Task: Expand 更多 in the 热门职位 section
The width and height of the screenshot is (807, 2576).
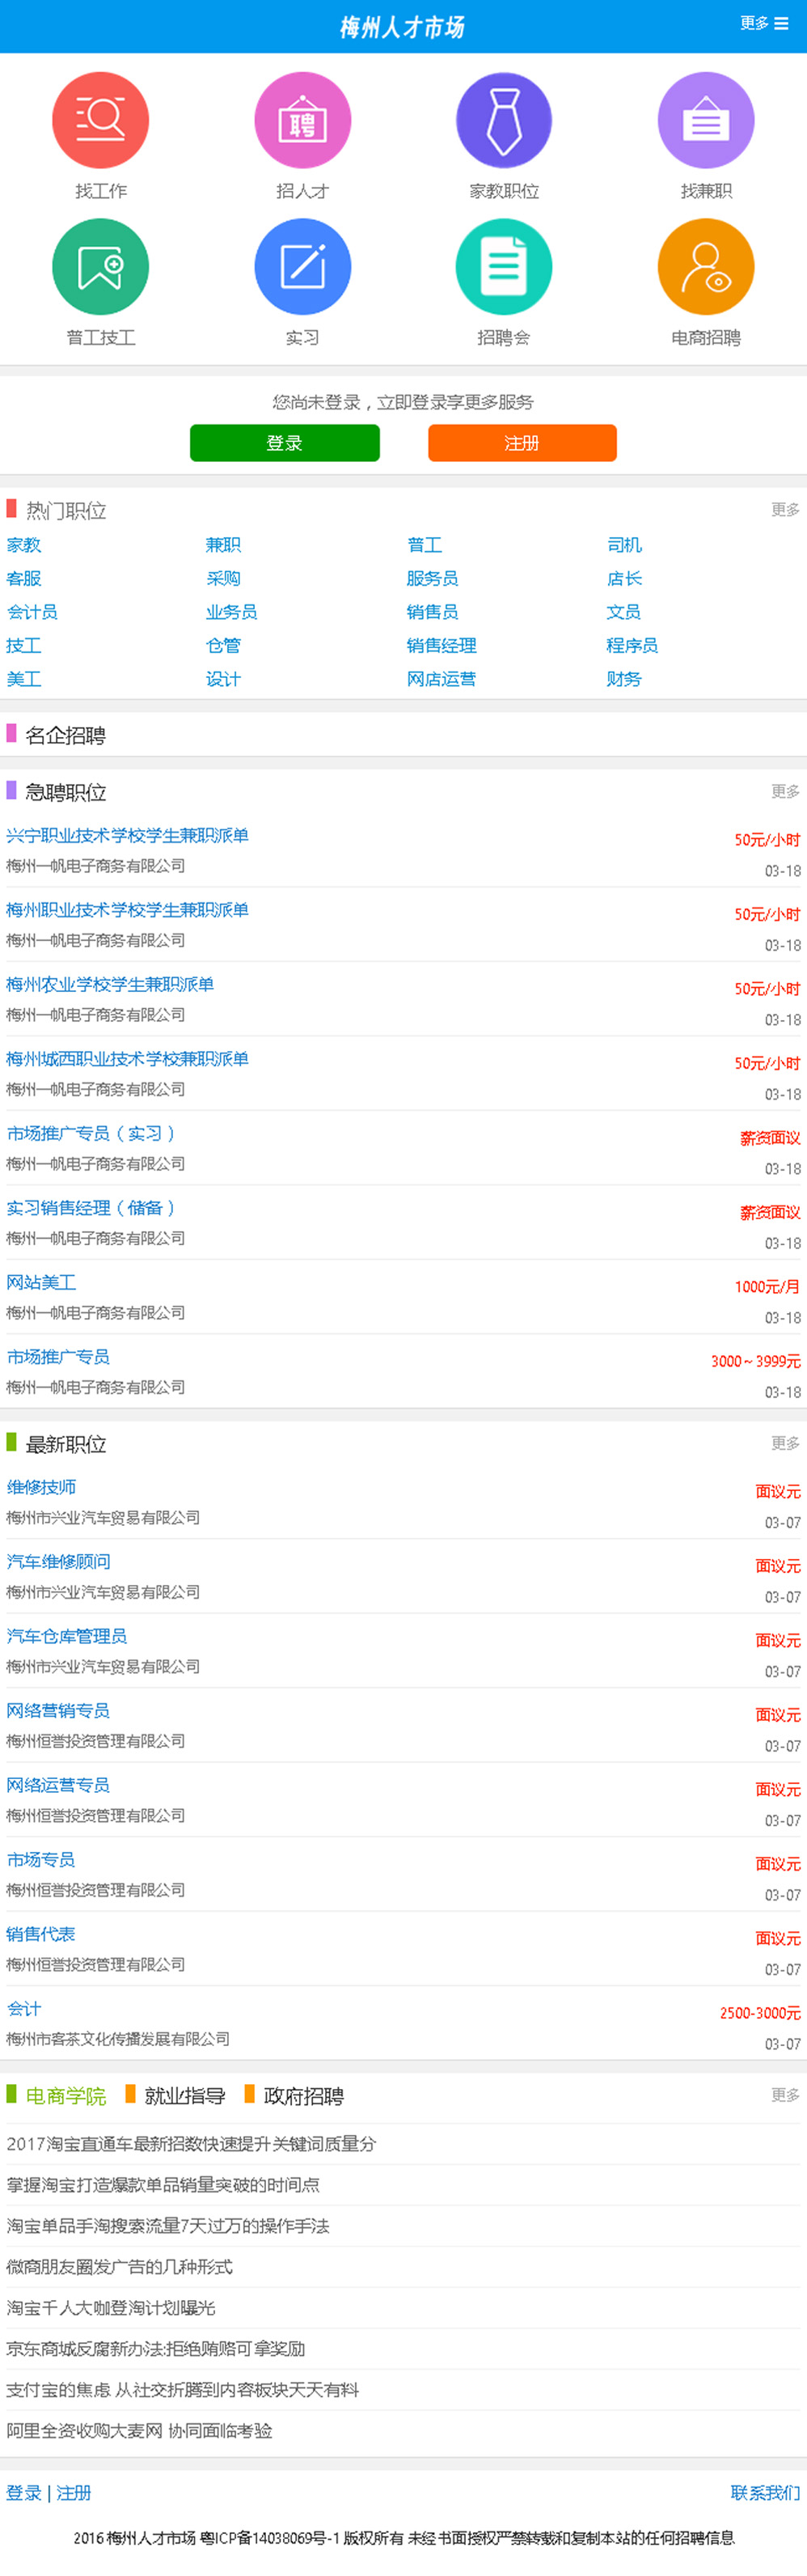Action: pos(785,510)
